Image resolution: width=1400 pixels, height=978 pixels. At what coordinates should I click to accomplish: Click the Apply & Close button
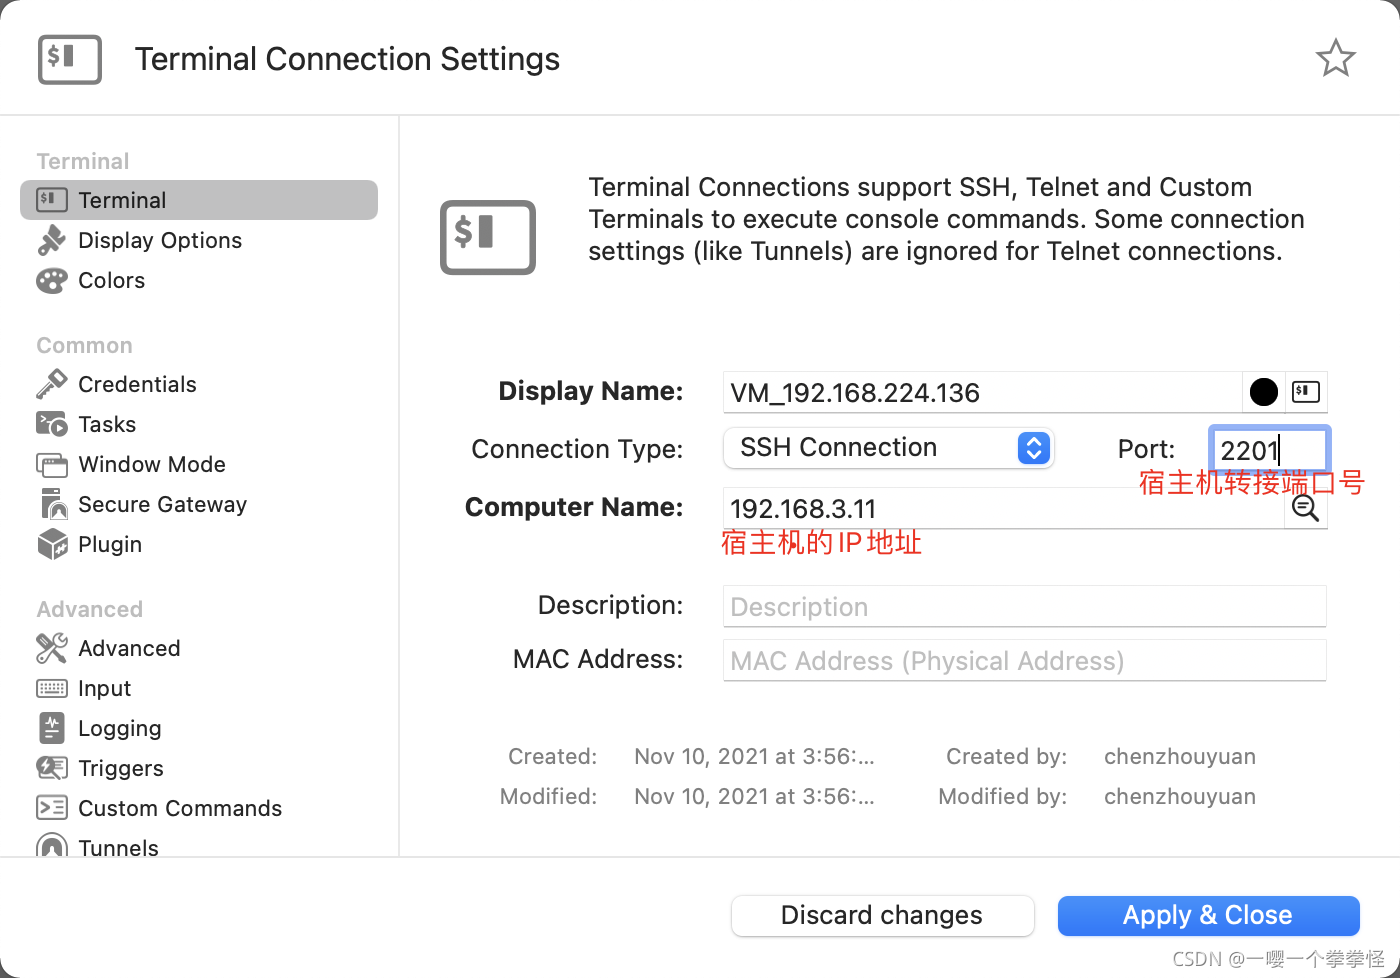pyautogui.click(x=1208, y=915)
